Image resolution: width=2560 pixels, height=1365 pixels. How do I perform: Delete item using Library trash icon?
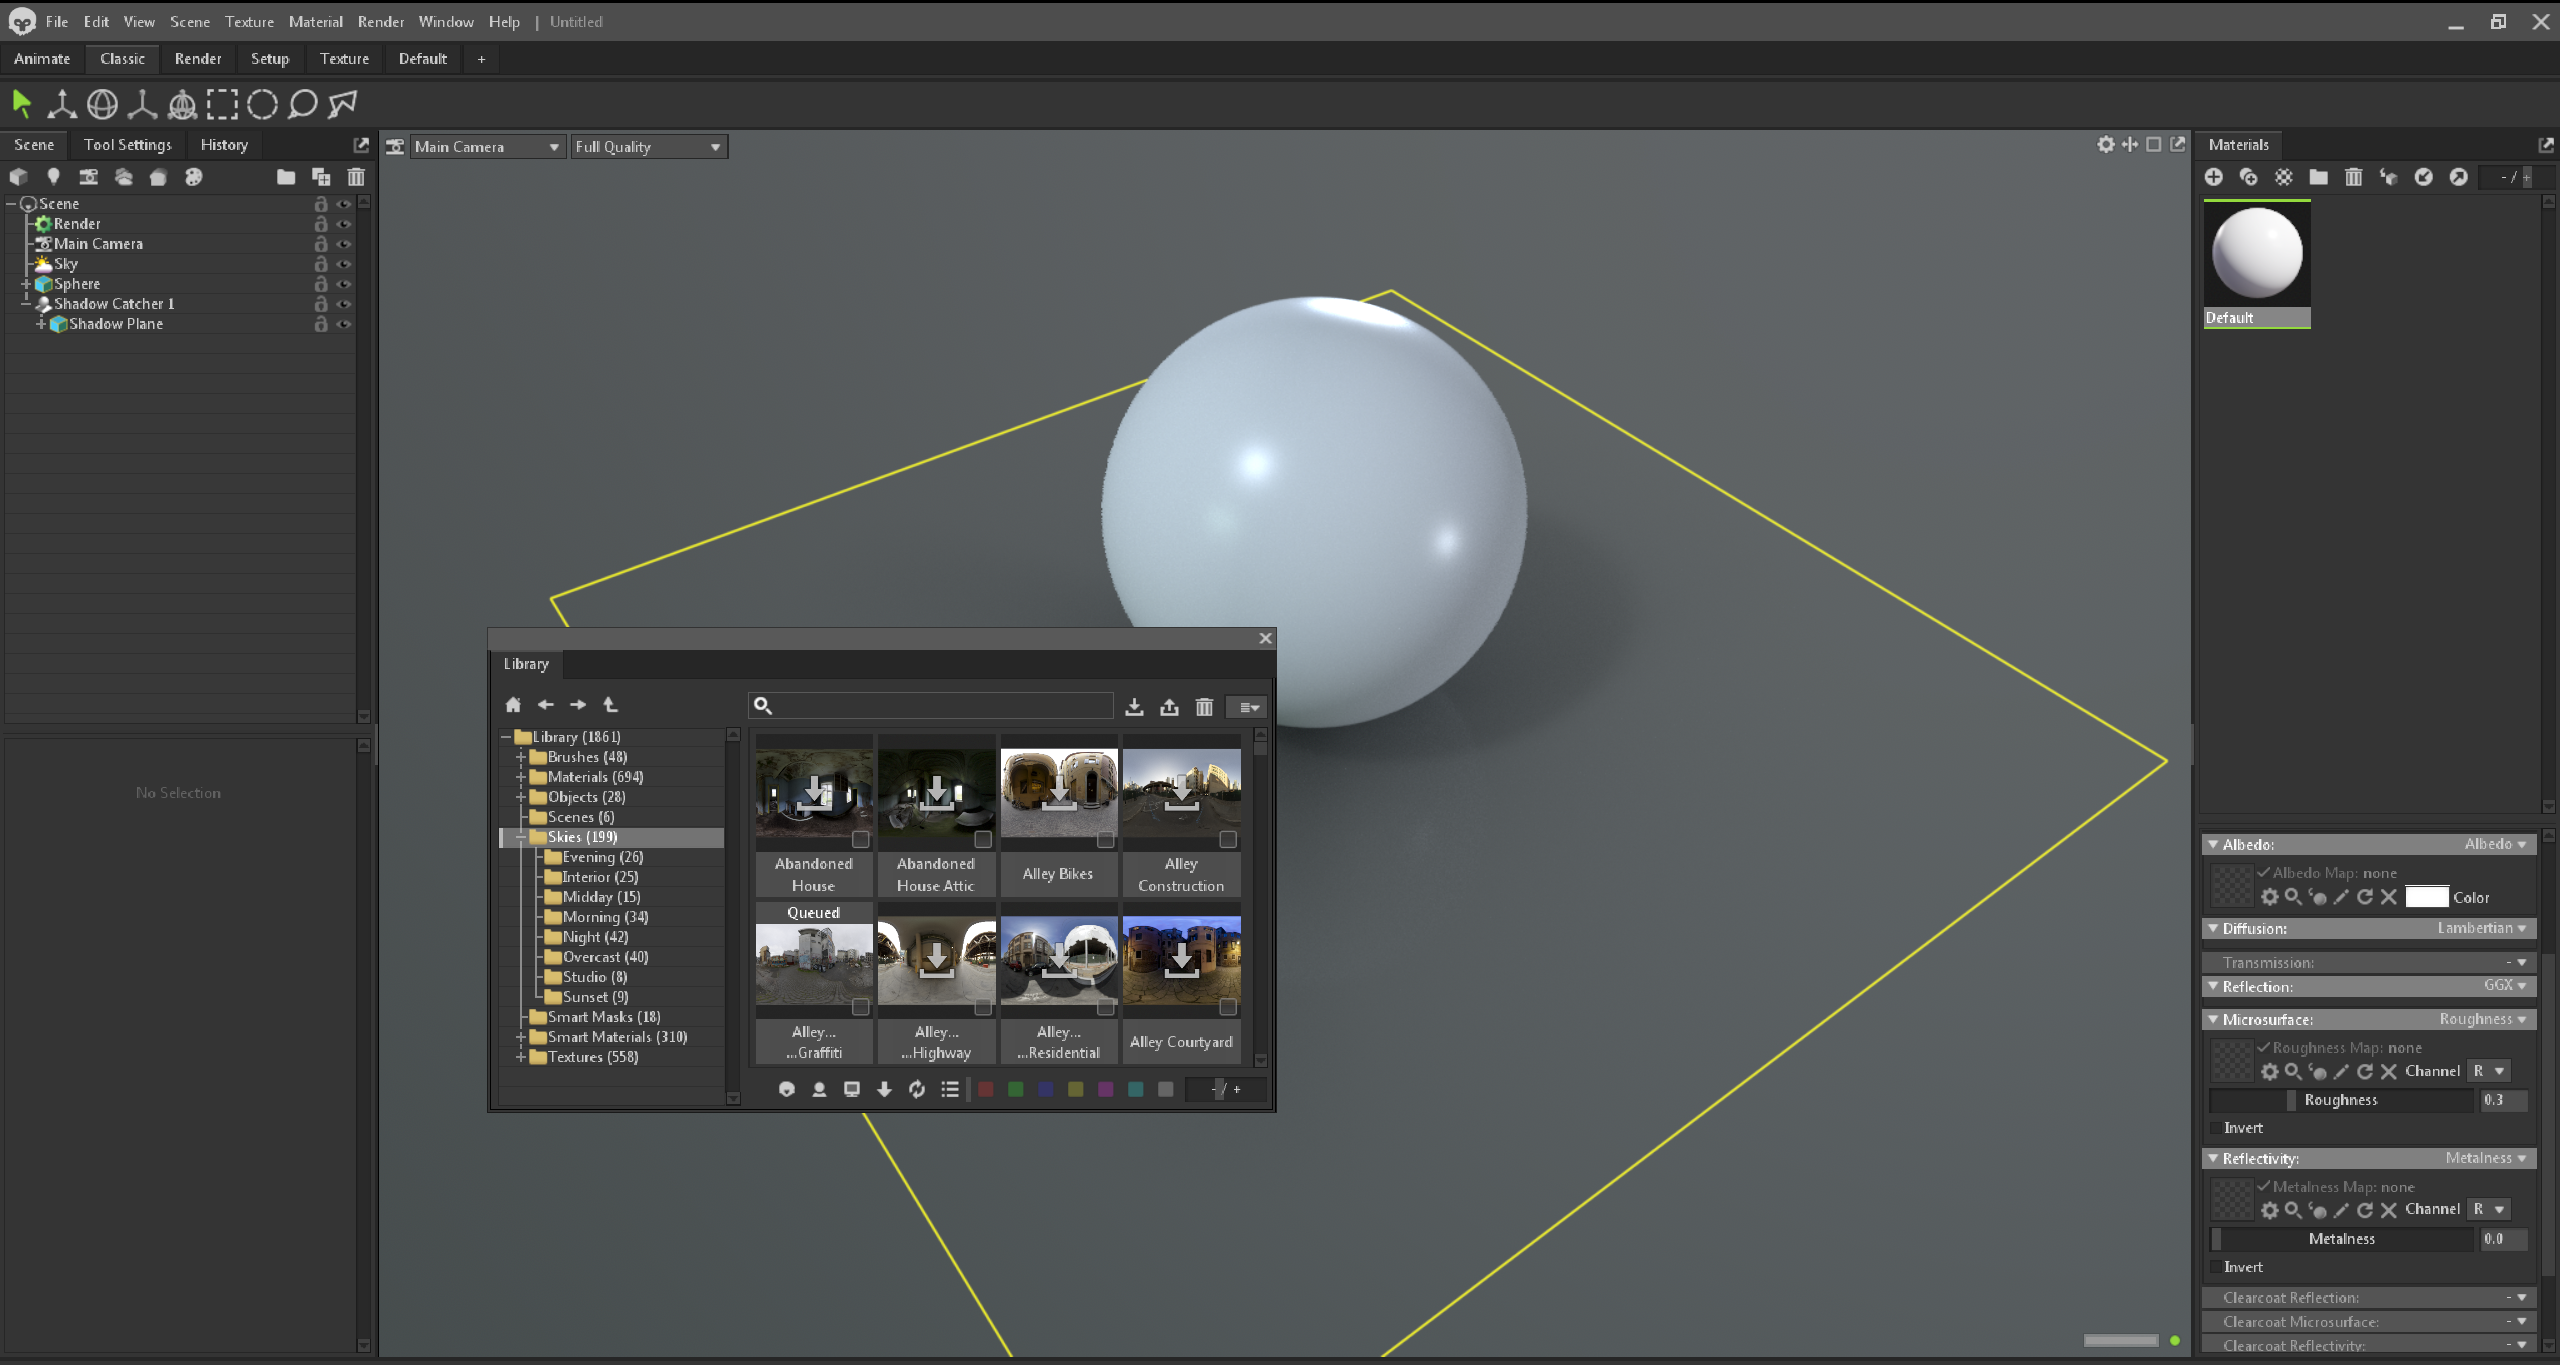pyautogui.click(x=1204, y=707)
